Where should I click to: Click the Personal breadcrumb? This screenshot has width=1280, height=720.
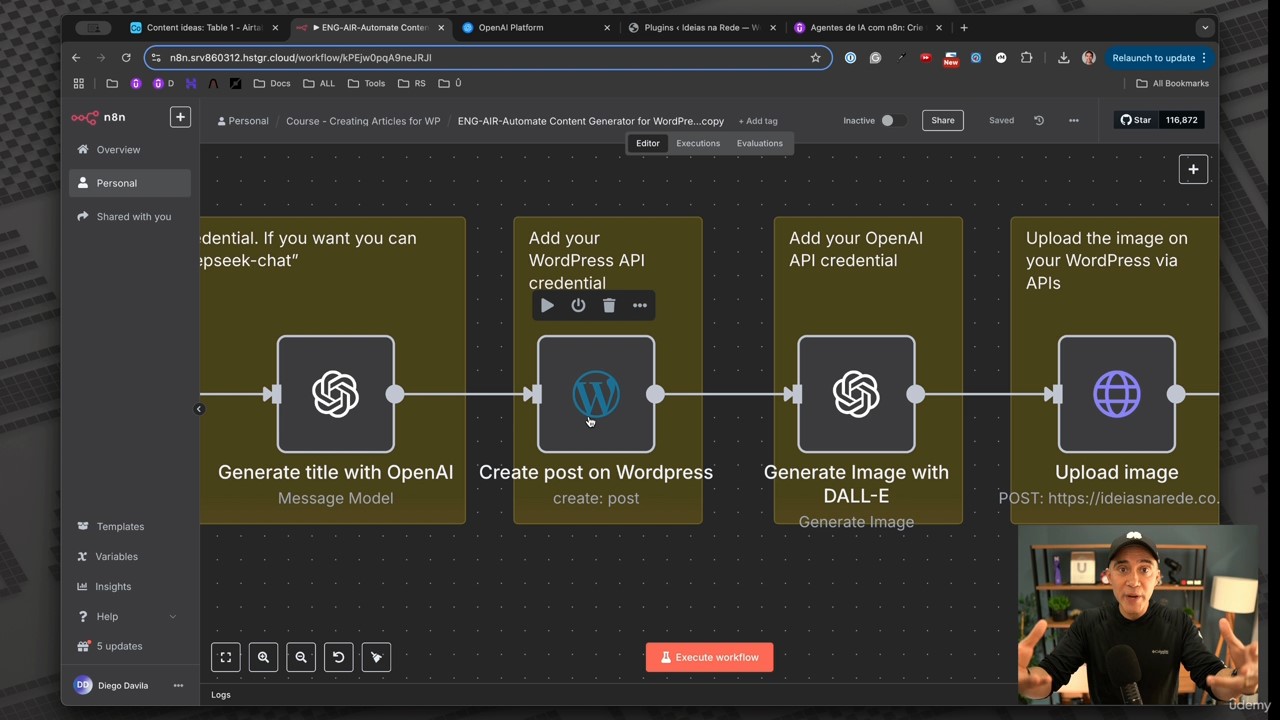click(243, 121)
